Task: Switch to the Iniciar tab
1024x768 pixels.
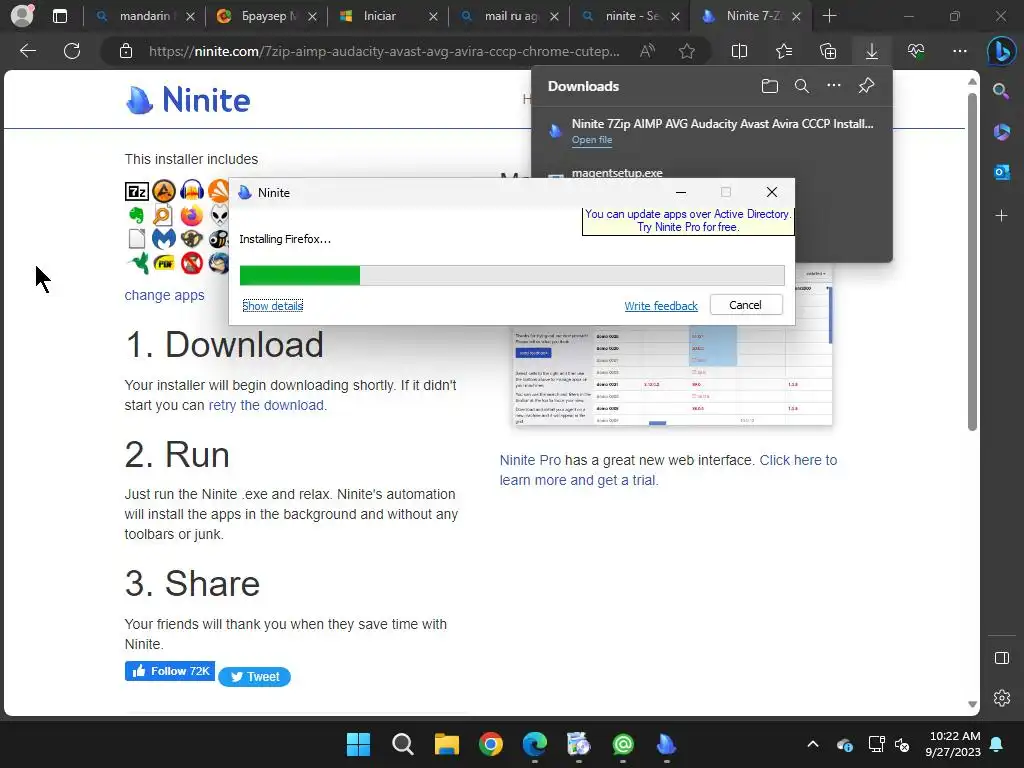Action: (388, 16)
